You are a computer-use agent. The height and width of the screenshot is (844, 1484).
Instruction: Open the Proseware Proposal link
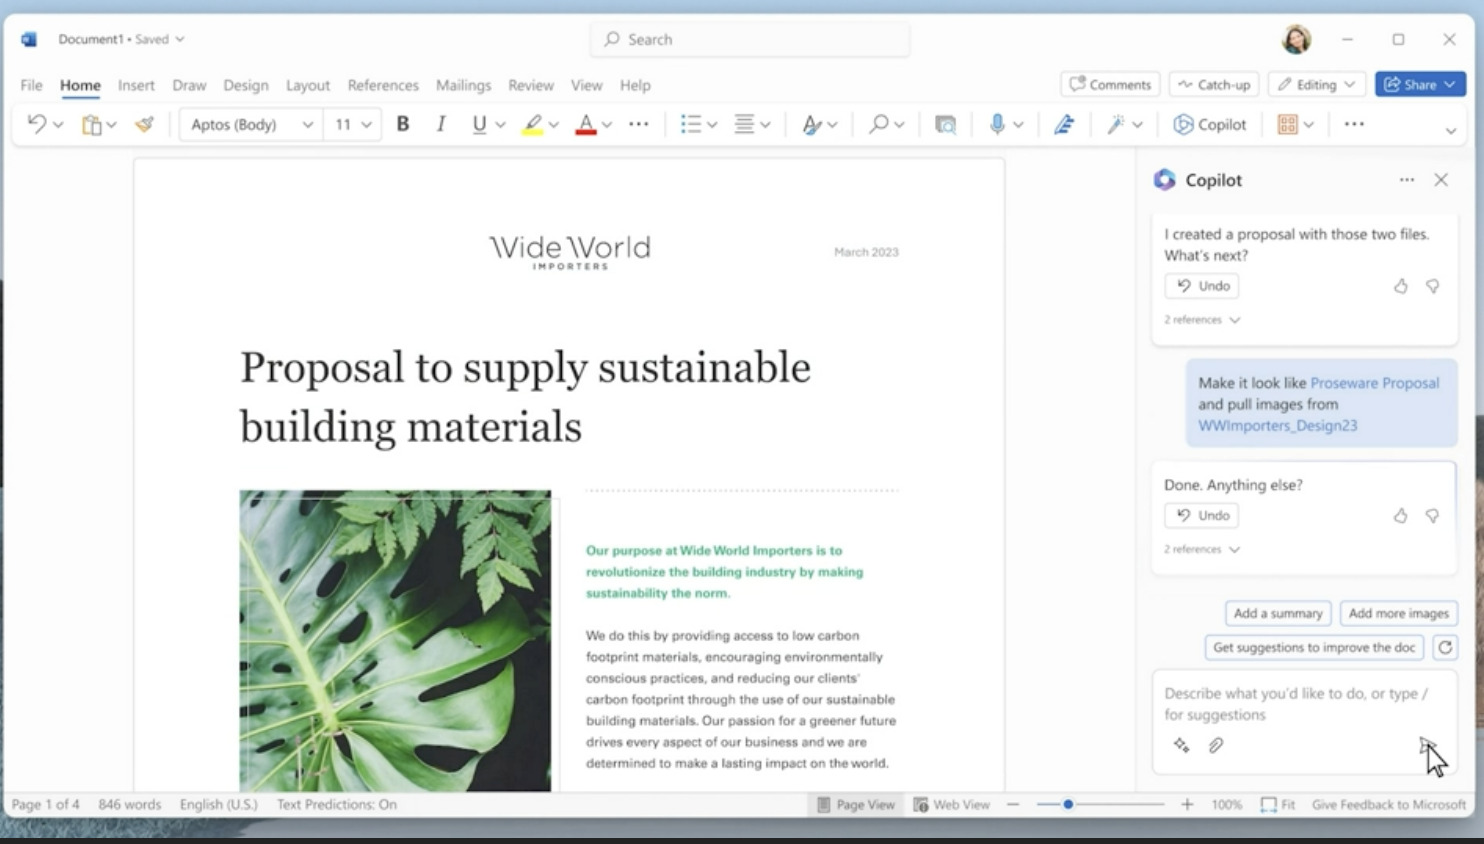[1375, 383]
